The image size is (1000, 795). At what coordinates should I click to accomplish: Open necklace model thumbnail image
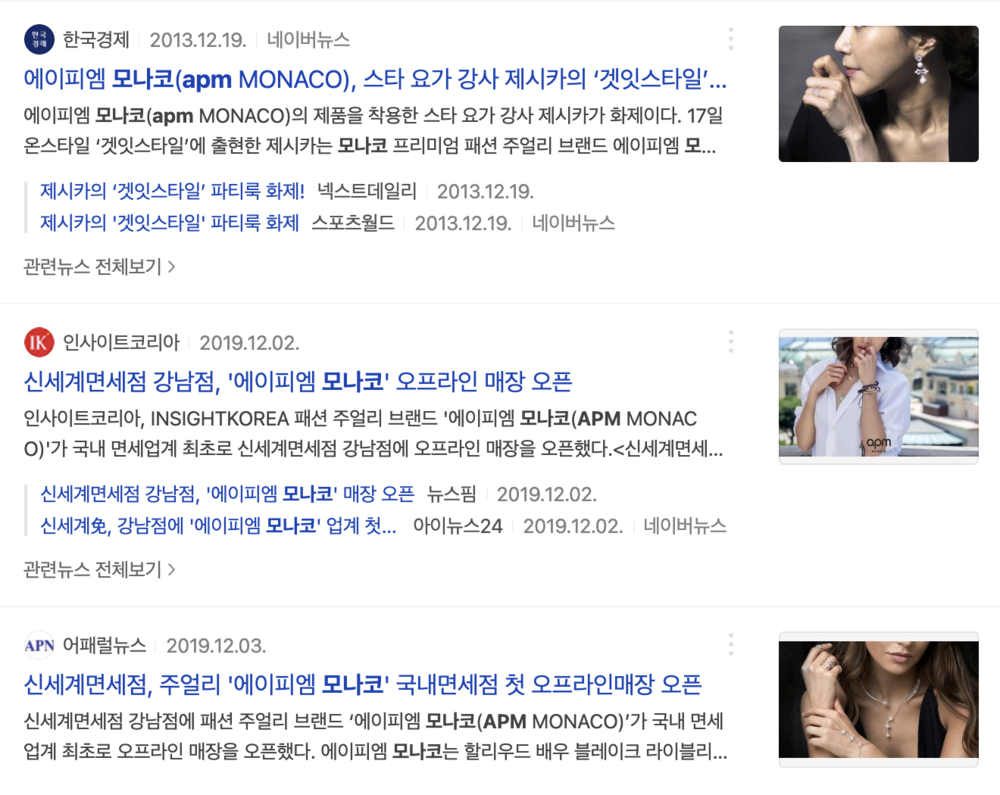878,699
